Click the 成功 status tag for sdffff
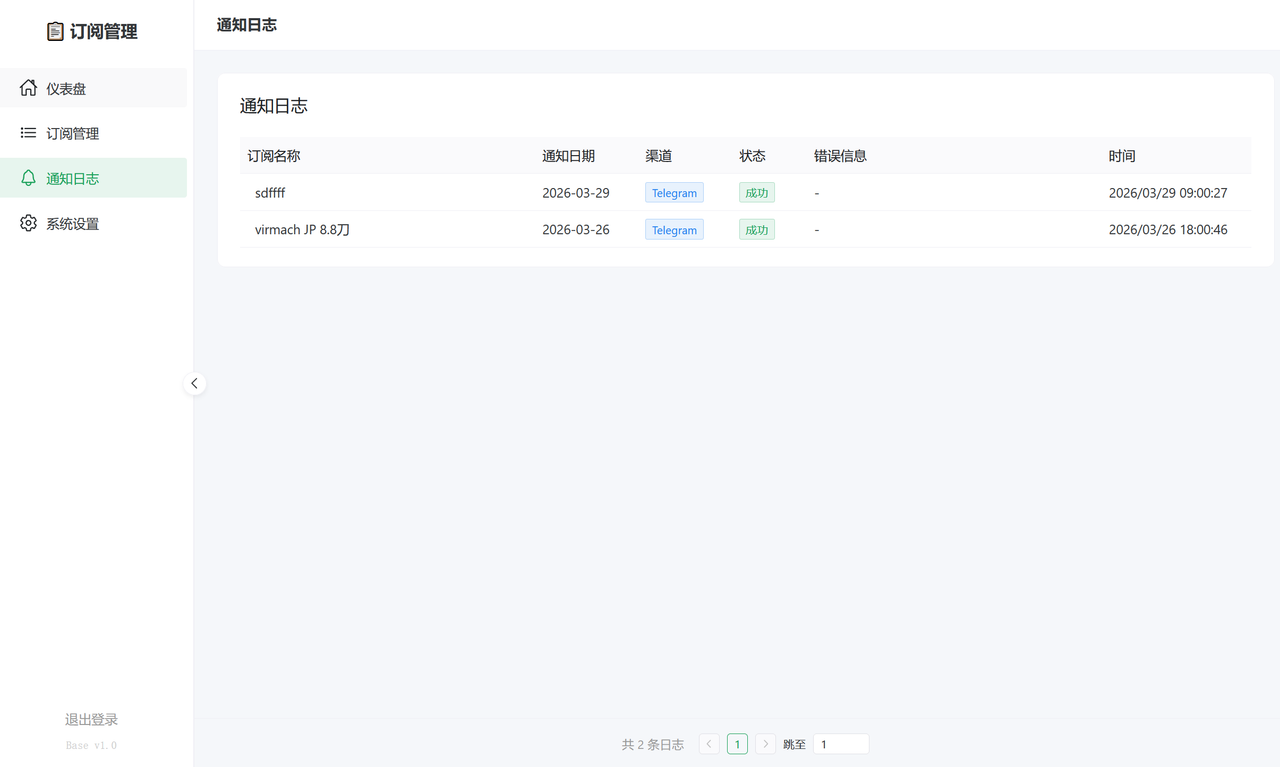The image size is (1280, 767). 757,193
